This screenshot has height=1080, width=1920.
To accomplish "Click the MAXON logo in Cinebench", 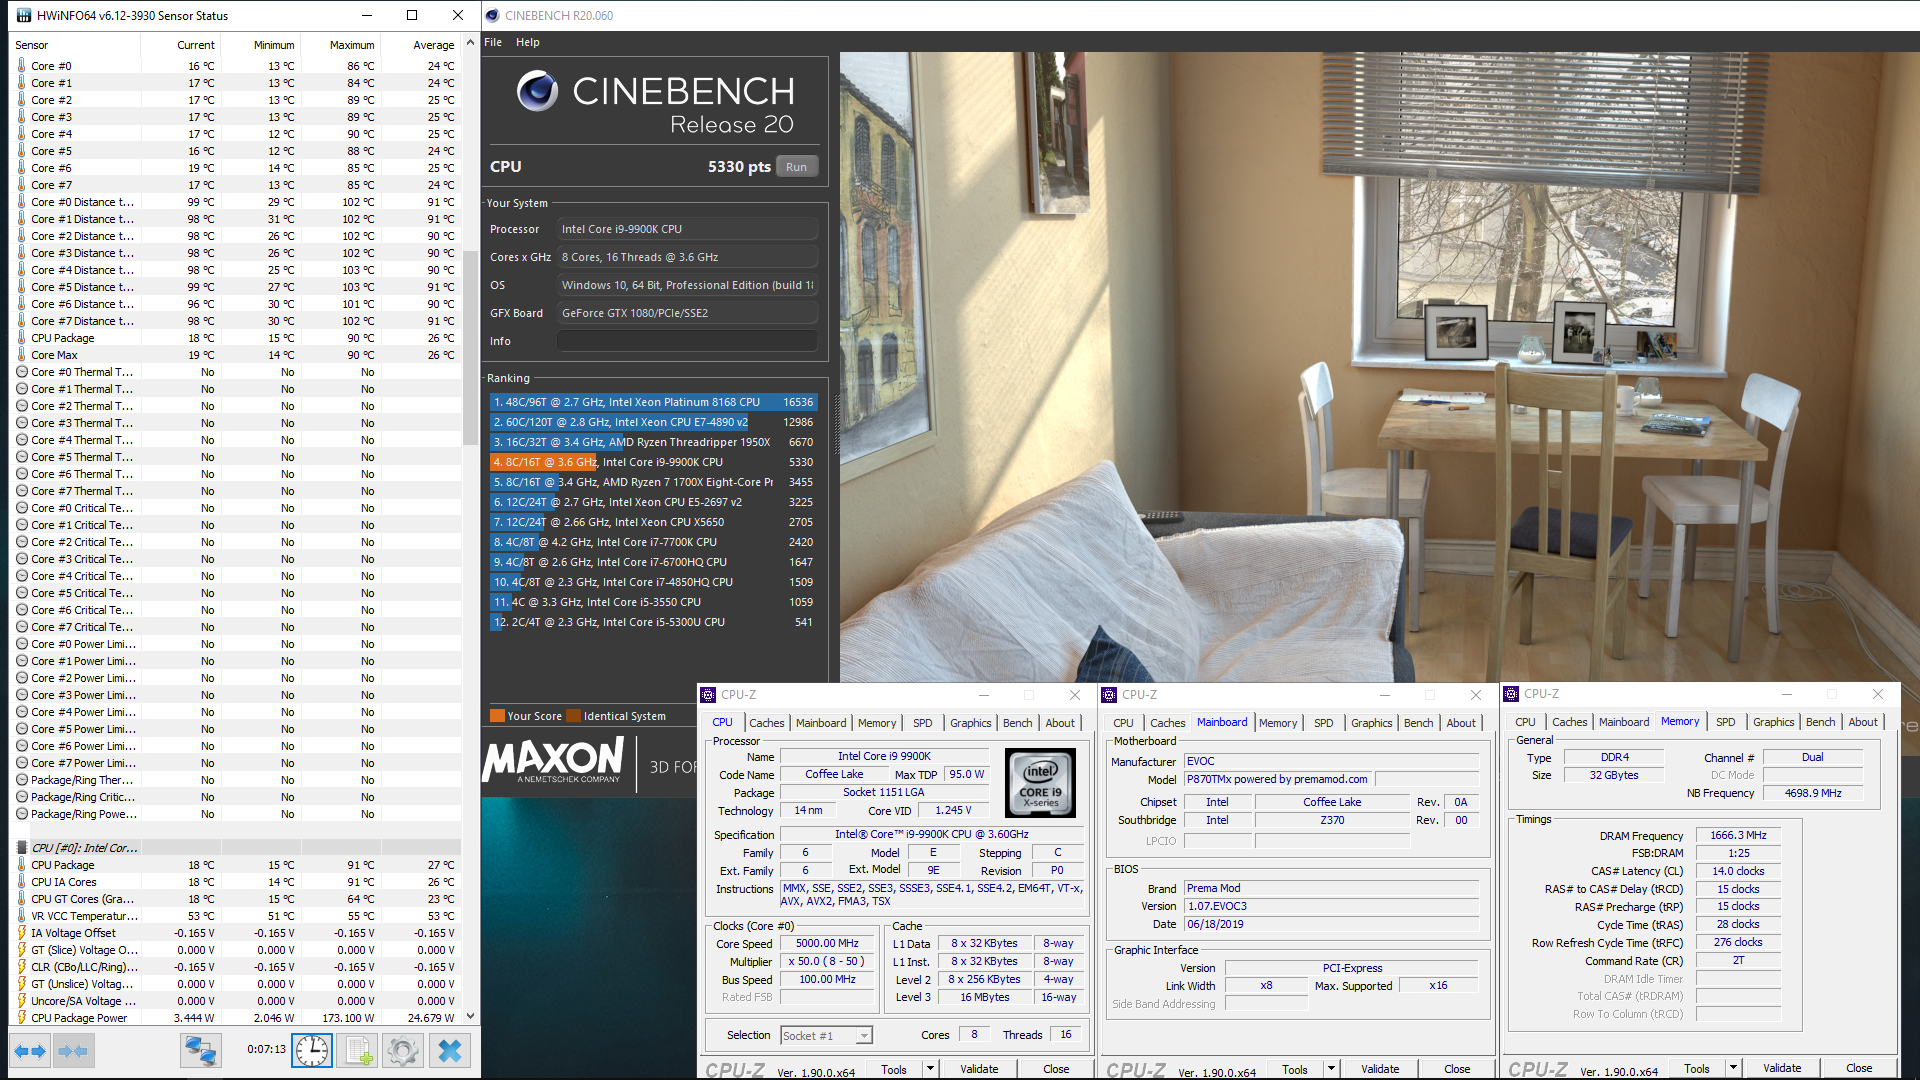I will pos(553,760).
